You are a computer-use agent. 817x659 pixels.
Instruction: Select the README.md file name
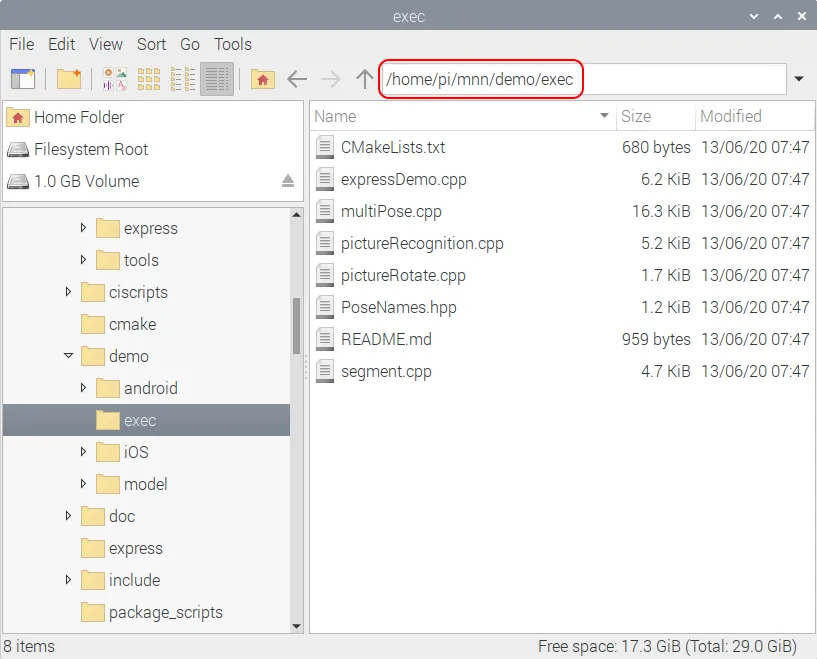(x=386, y=340)
